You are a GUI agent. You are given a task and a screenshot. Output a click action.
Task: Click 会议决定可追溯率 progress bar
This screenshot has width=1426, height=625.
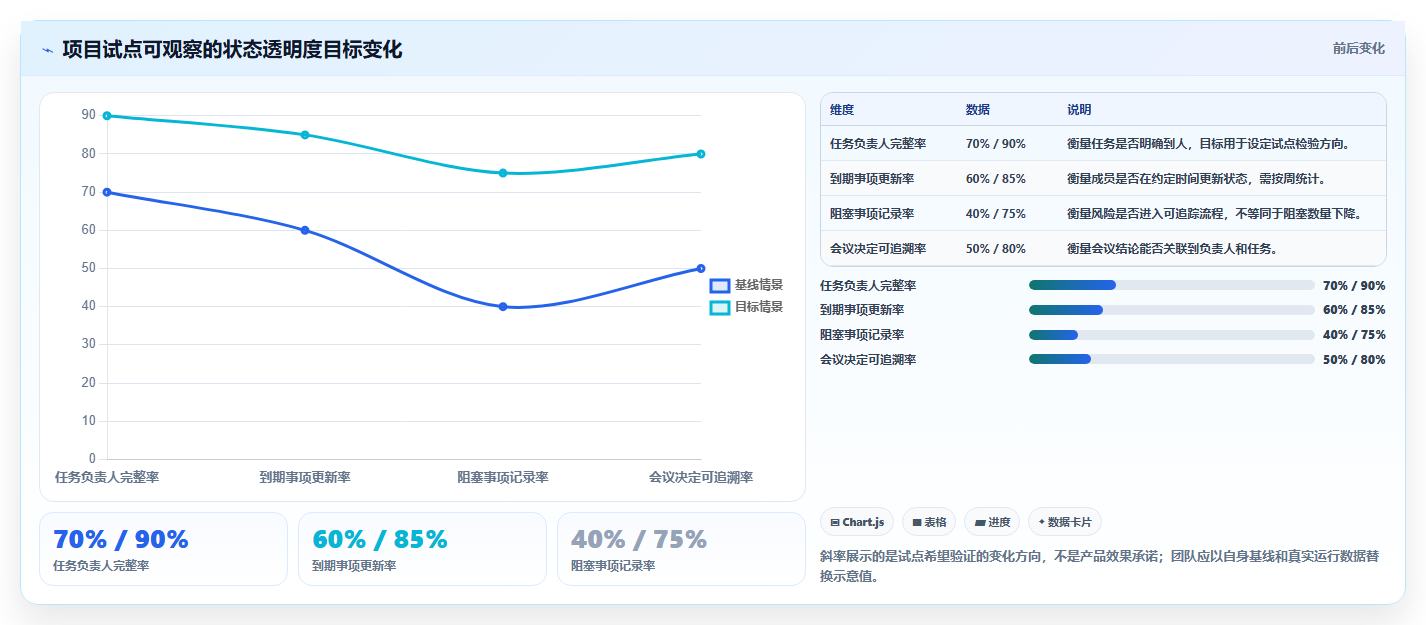coord(1171,359)
